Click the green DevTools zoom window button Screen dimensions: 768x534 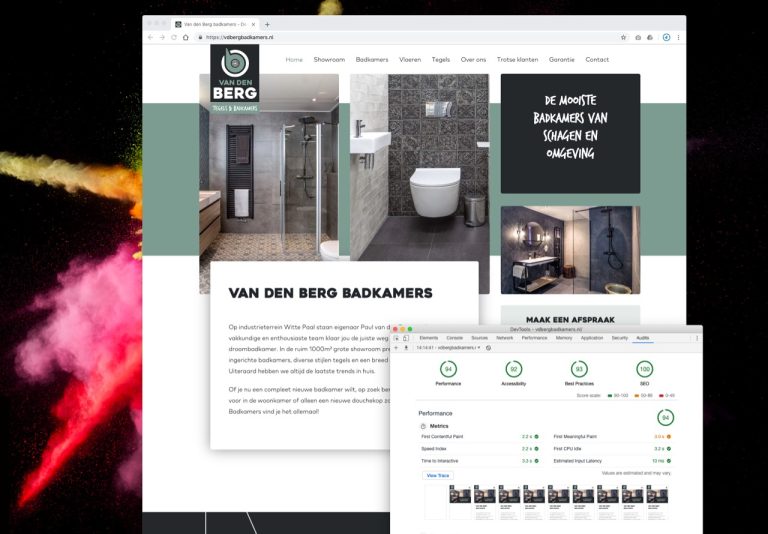410,329
